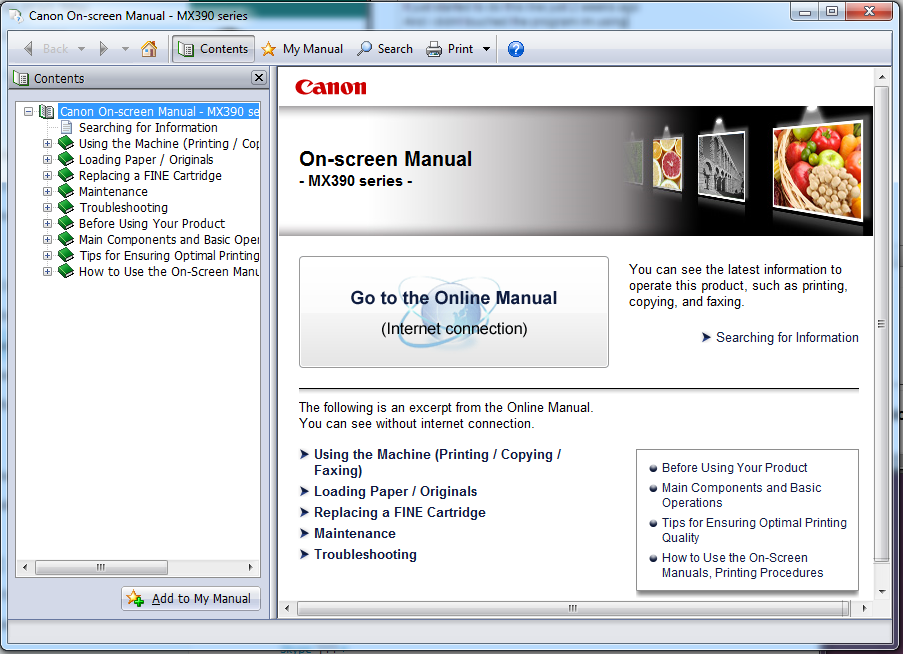Select Searching for Information in the tree

coord(148,127)
